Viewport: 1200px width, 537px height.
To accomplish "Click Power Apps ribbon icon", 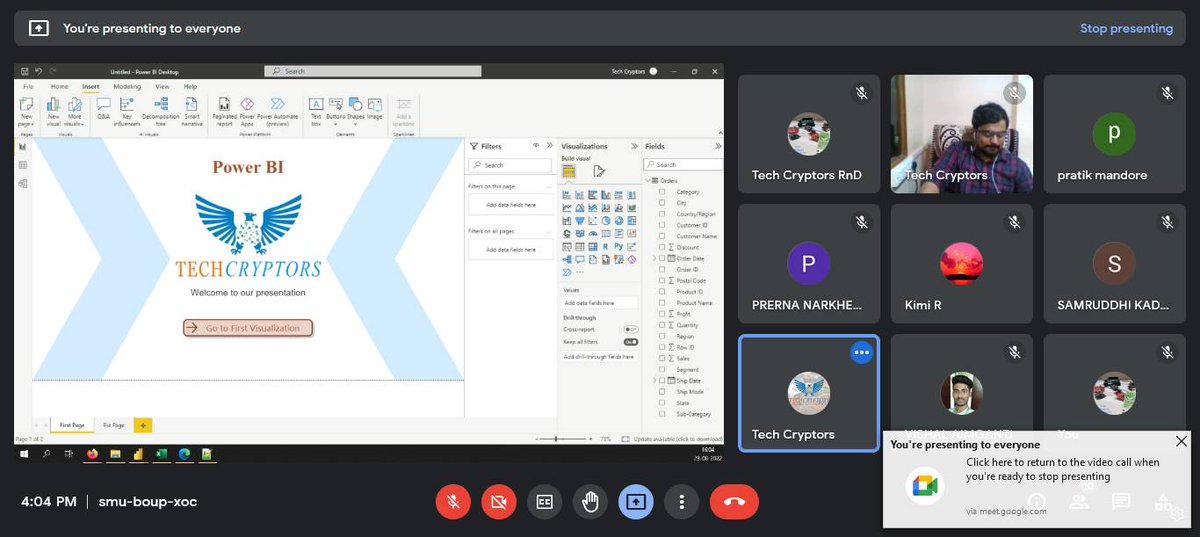I will 247,111.
